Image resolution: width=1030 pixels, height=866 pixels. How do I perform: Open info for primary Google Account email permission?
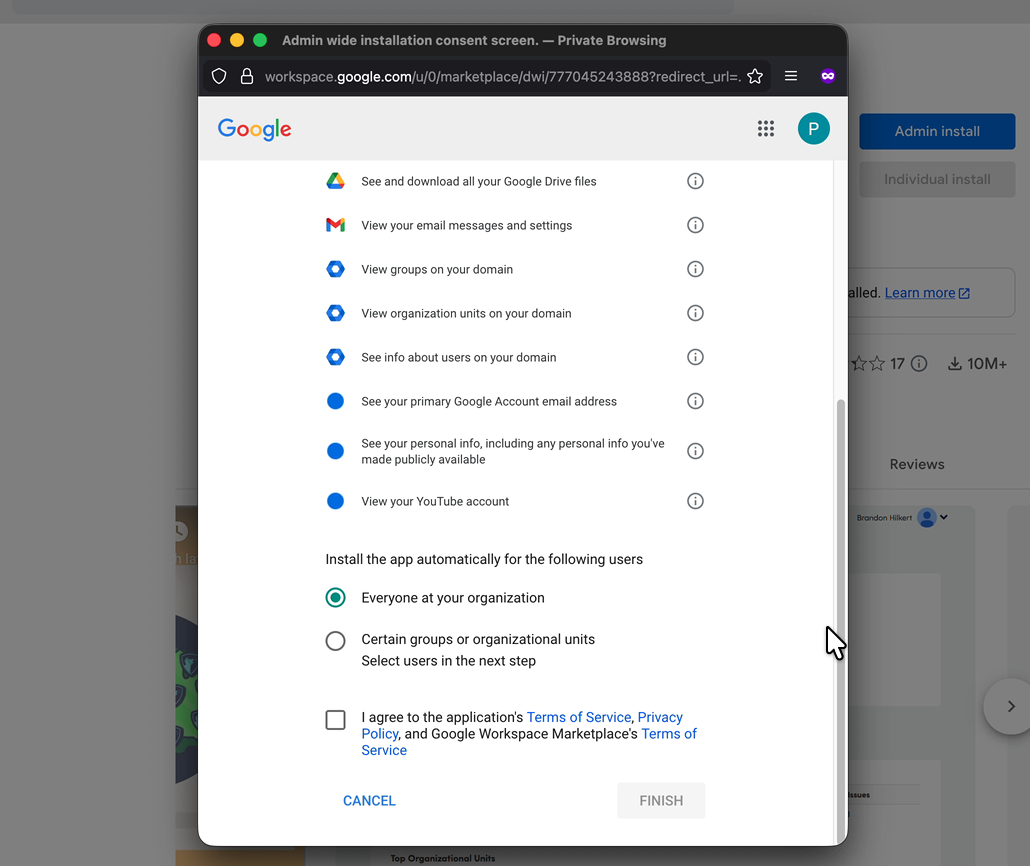tap(695, 401)
